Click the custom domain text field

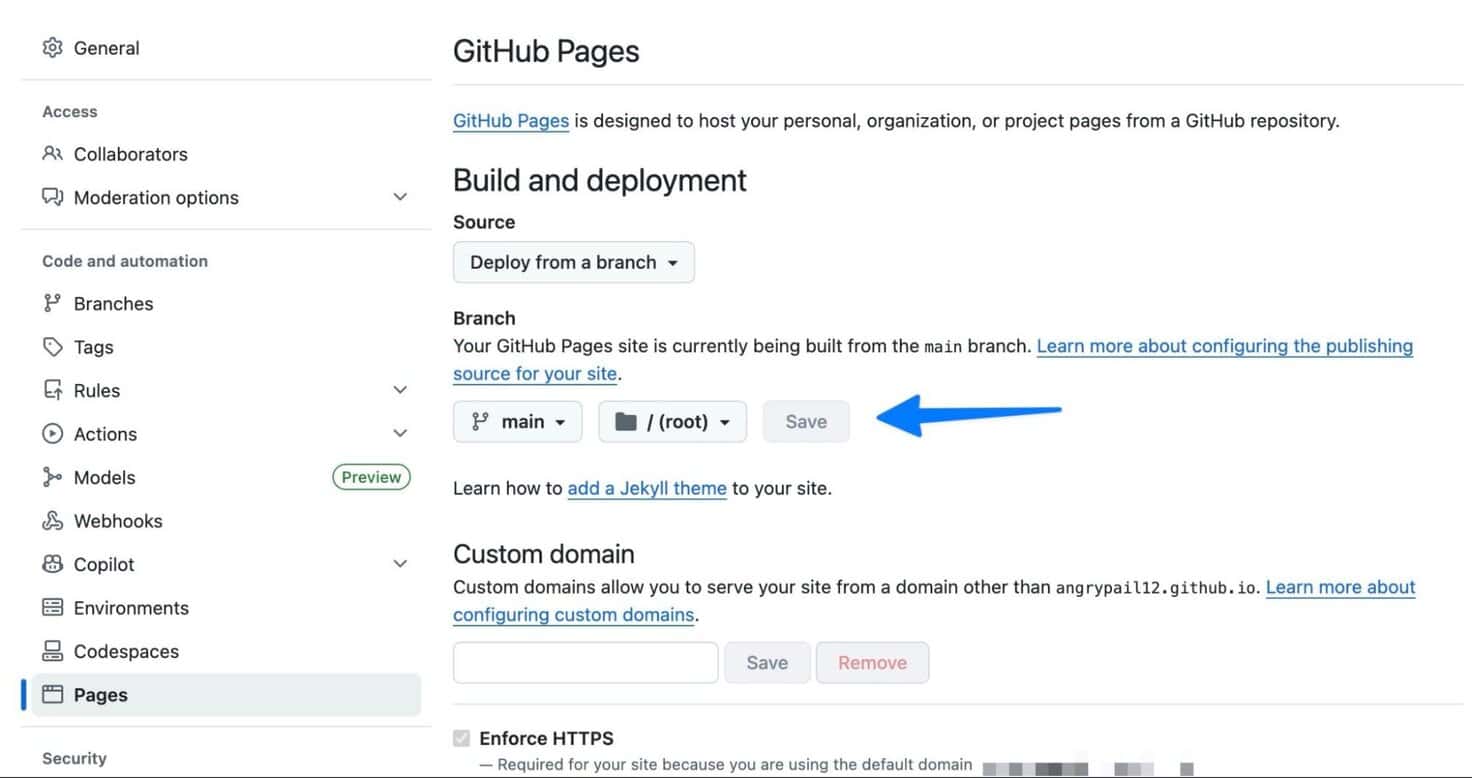pyautogui.click(x=586, y=663)
